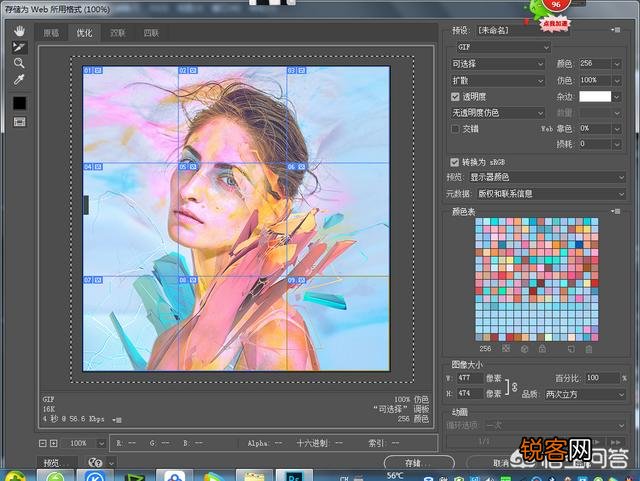Open the 预设 [未命名] preset dropdown
Screen dimensions: 640x481
click(522, 30)
